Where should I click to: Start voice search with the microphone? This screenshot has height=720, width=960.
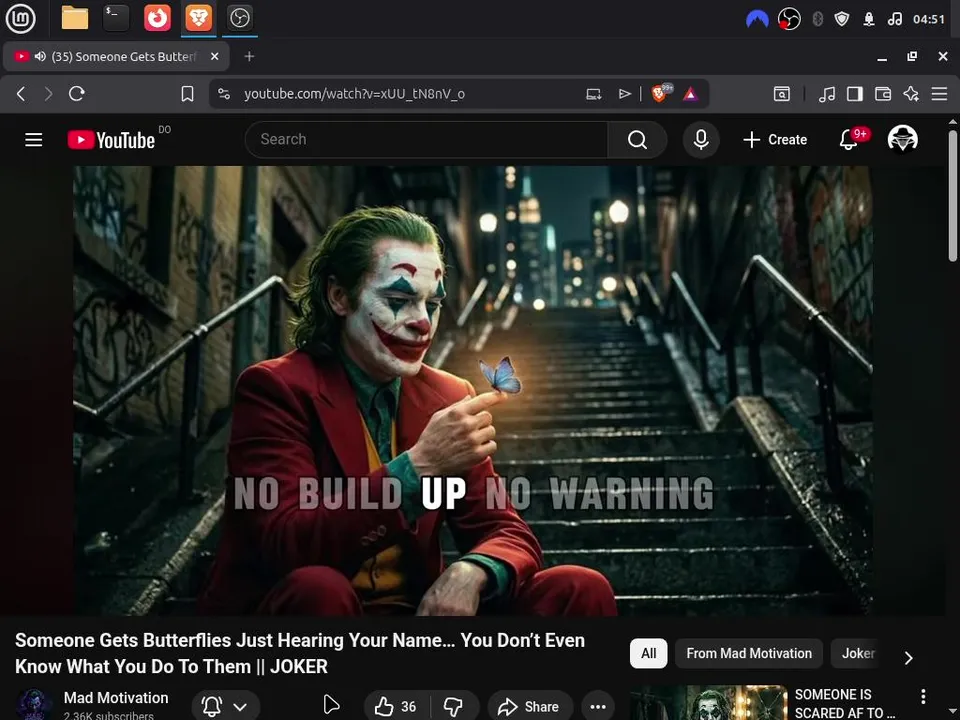coord(701,140)
